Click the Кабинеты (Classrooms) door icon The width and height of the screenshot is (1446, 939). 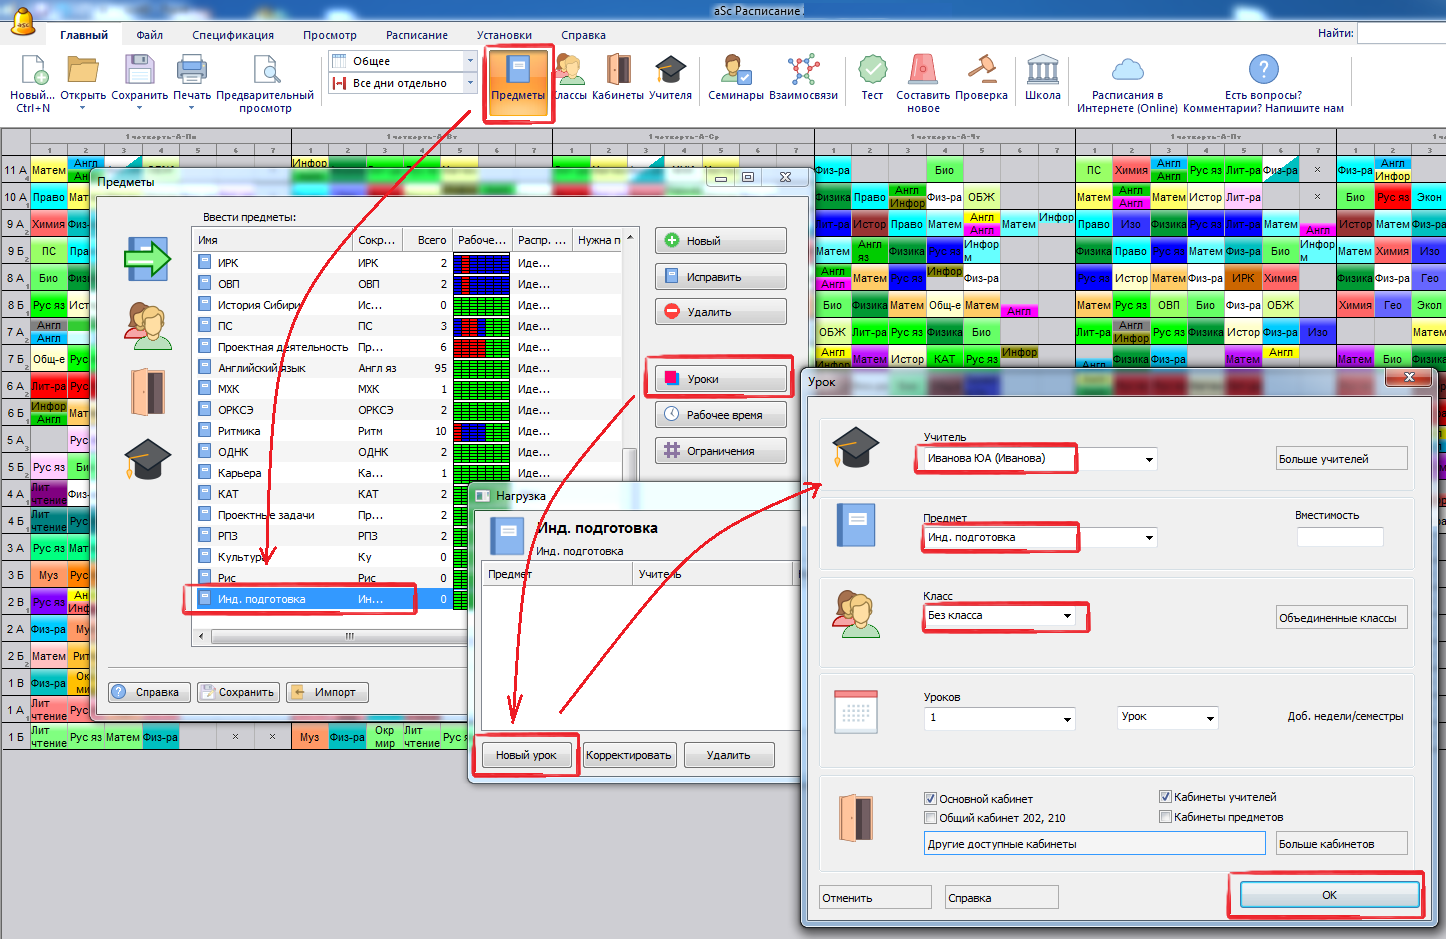point(617,77)
